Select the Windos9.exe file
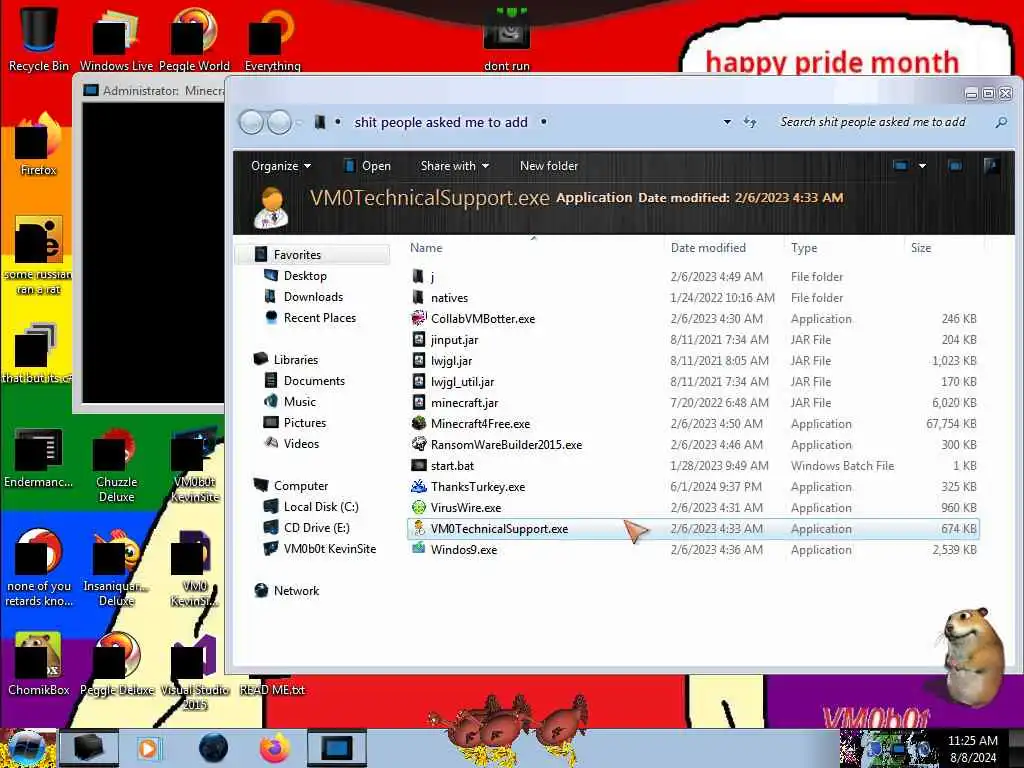This screenshot has height=768, width=1024. pos(692,550)
